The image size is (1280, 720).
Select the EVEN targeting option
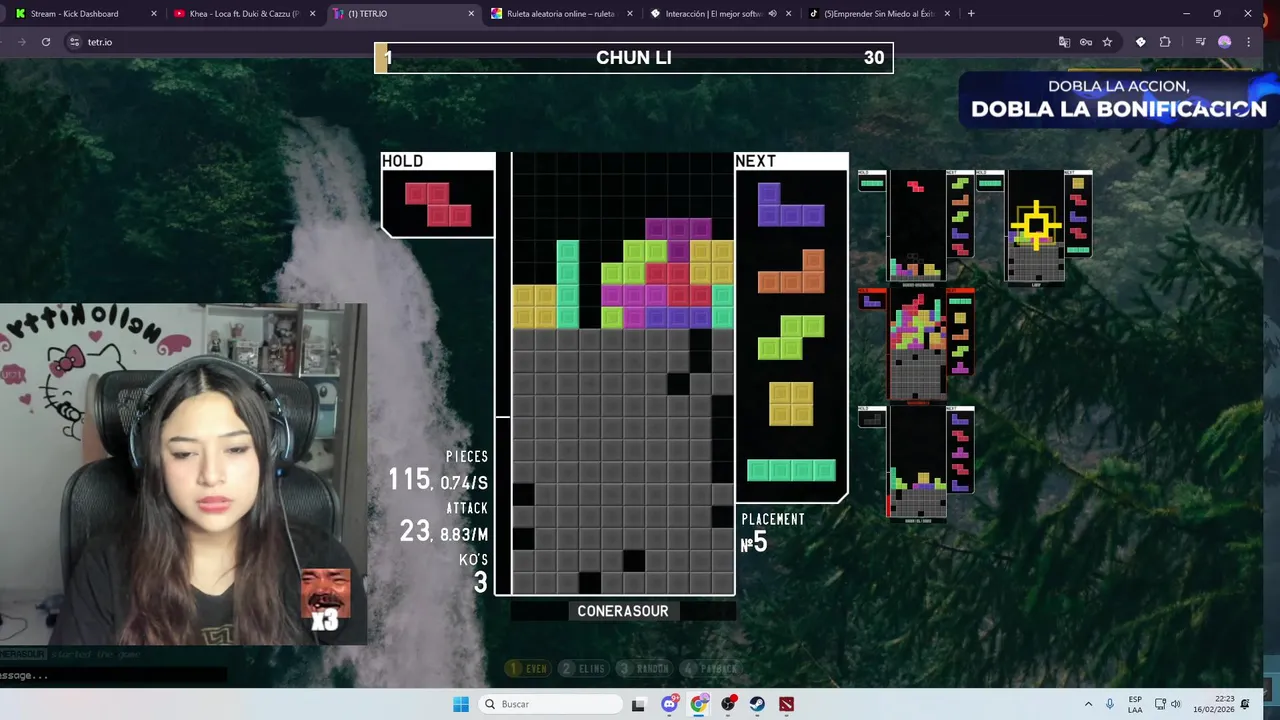pyautogui.click(x=528, y=668)
